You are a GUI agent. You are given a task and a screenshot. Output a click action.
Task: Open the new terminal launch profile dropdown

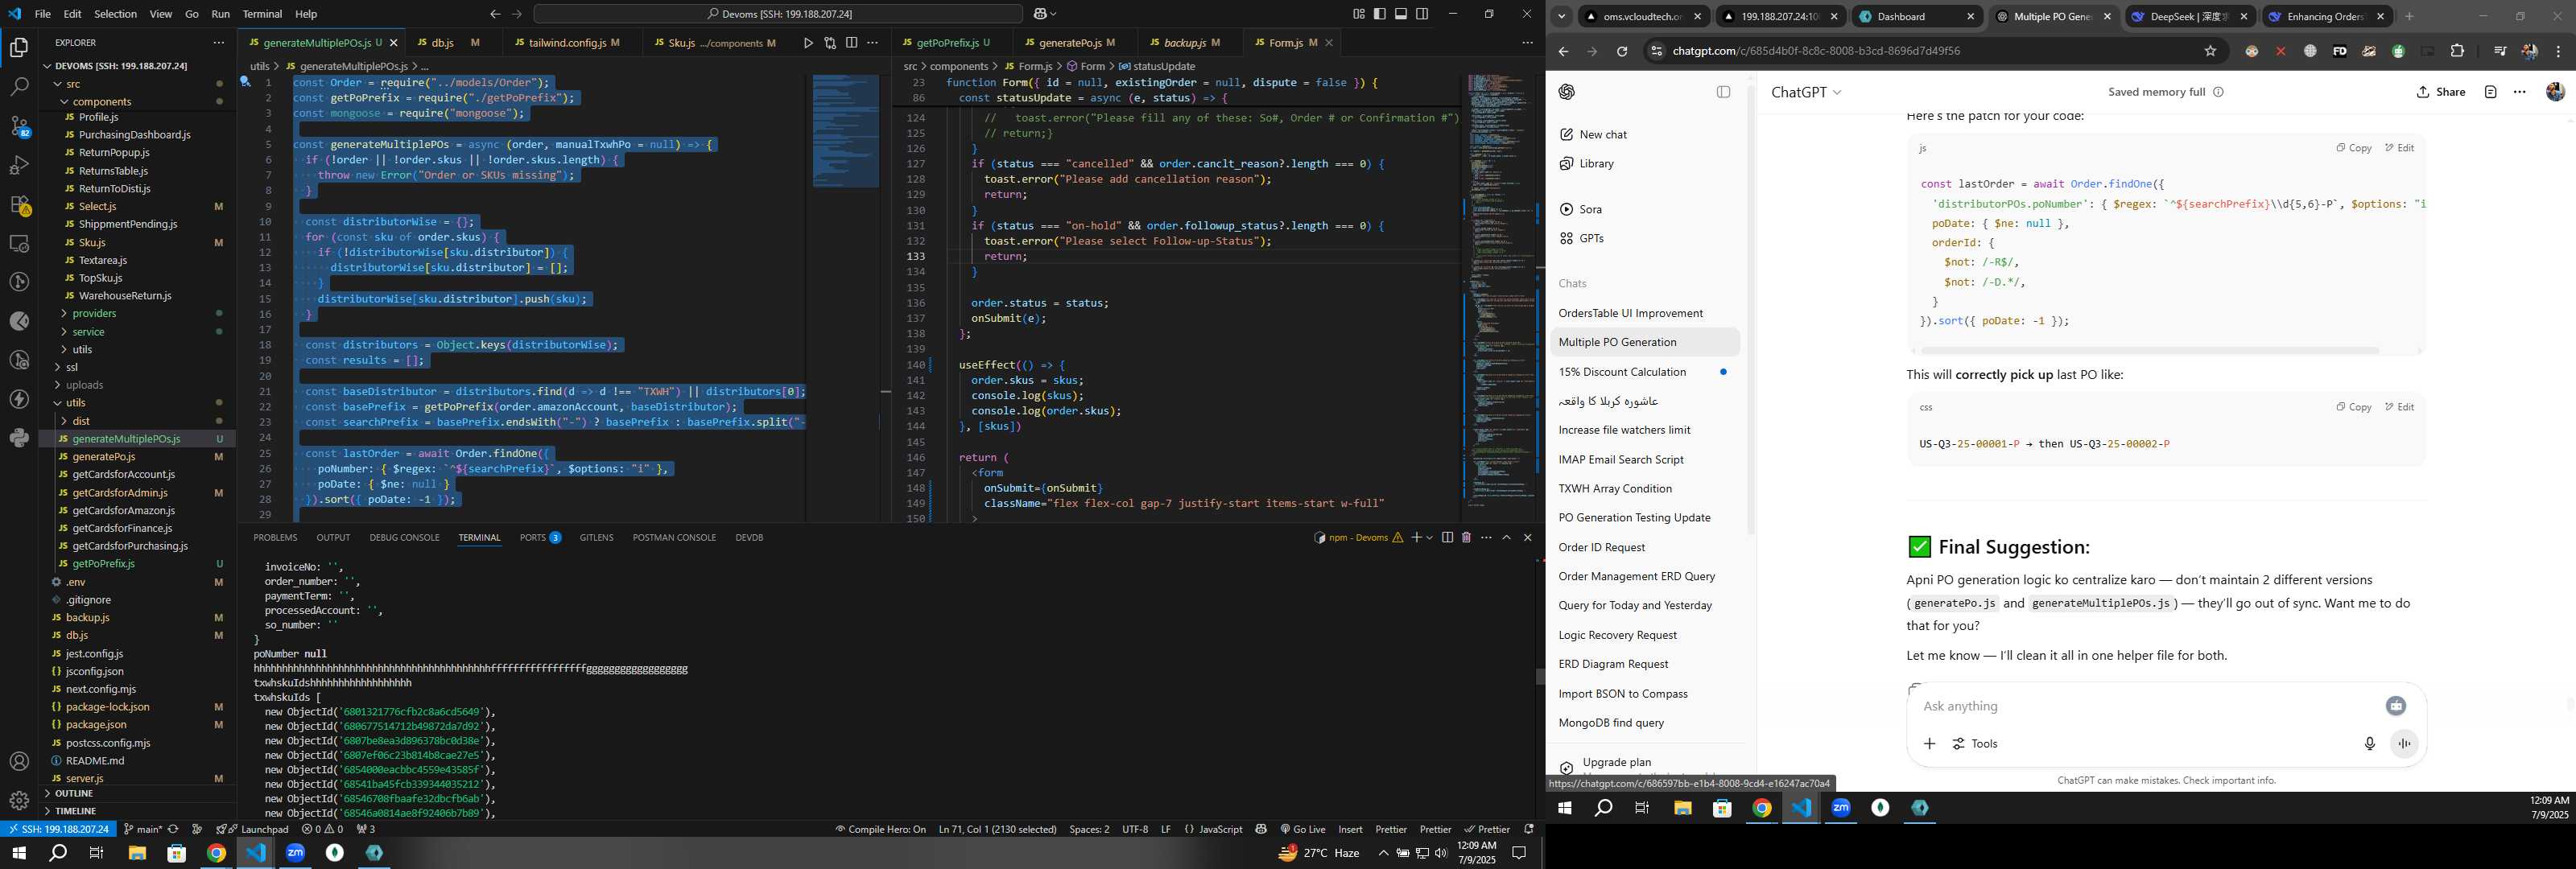pyautogui.click(x=1430, y=538)
